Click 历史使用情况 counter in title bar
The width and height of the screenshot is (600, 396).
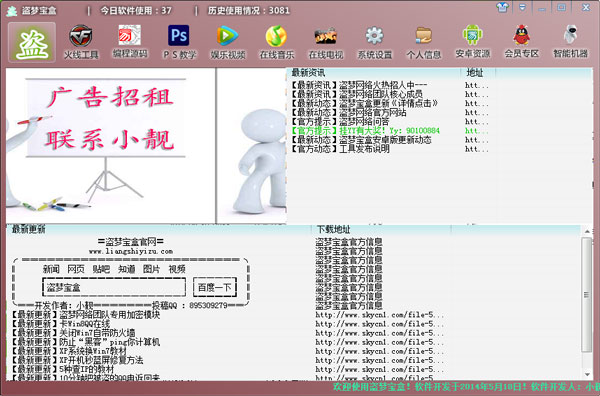[x=249, y=11]
